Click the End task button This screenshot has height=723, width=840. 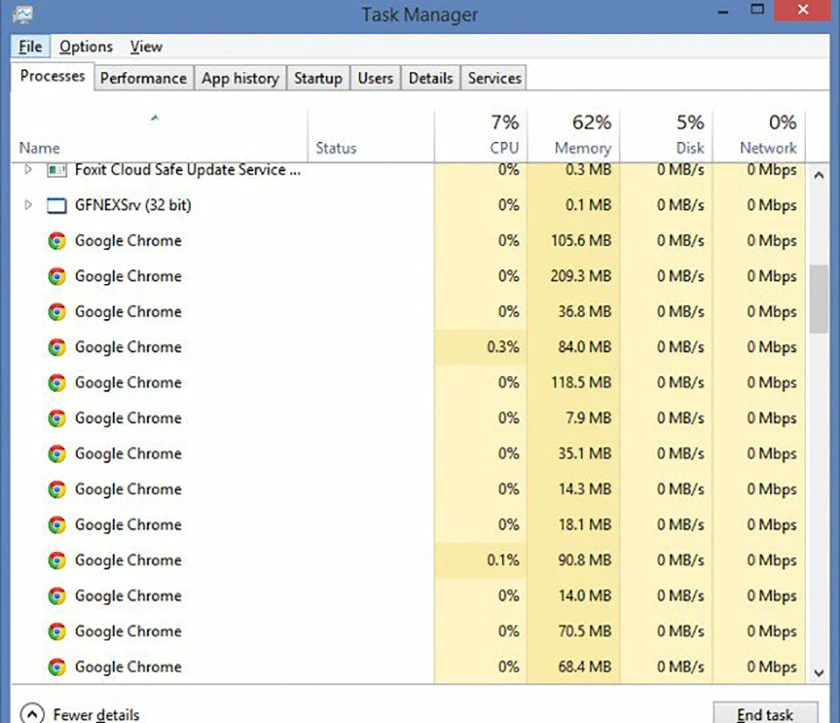(765, 713)
